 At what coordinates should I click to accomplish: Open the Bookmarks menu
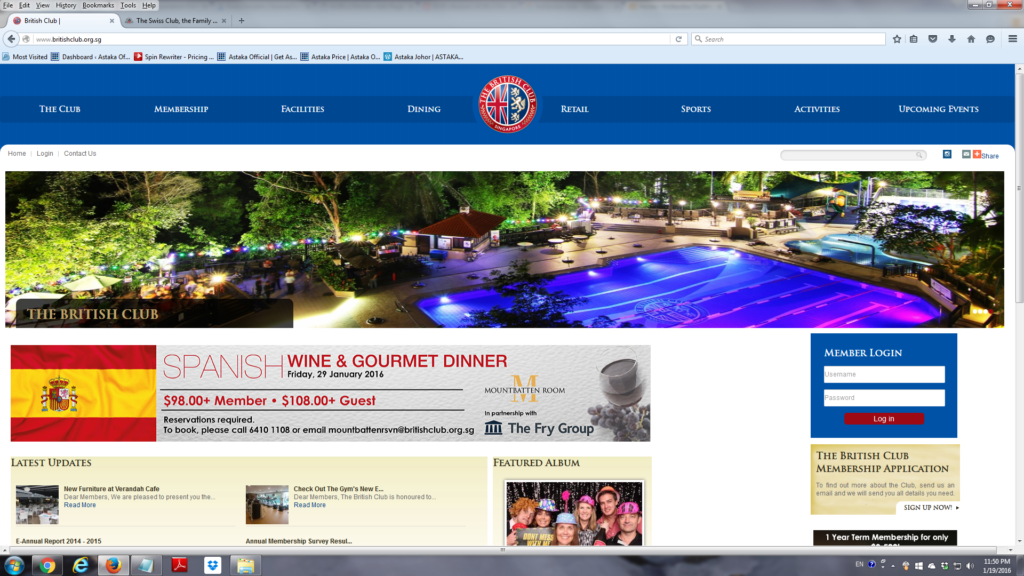(98, 5)
